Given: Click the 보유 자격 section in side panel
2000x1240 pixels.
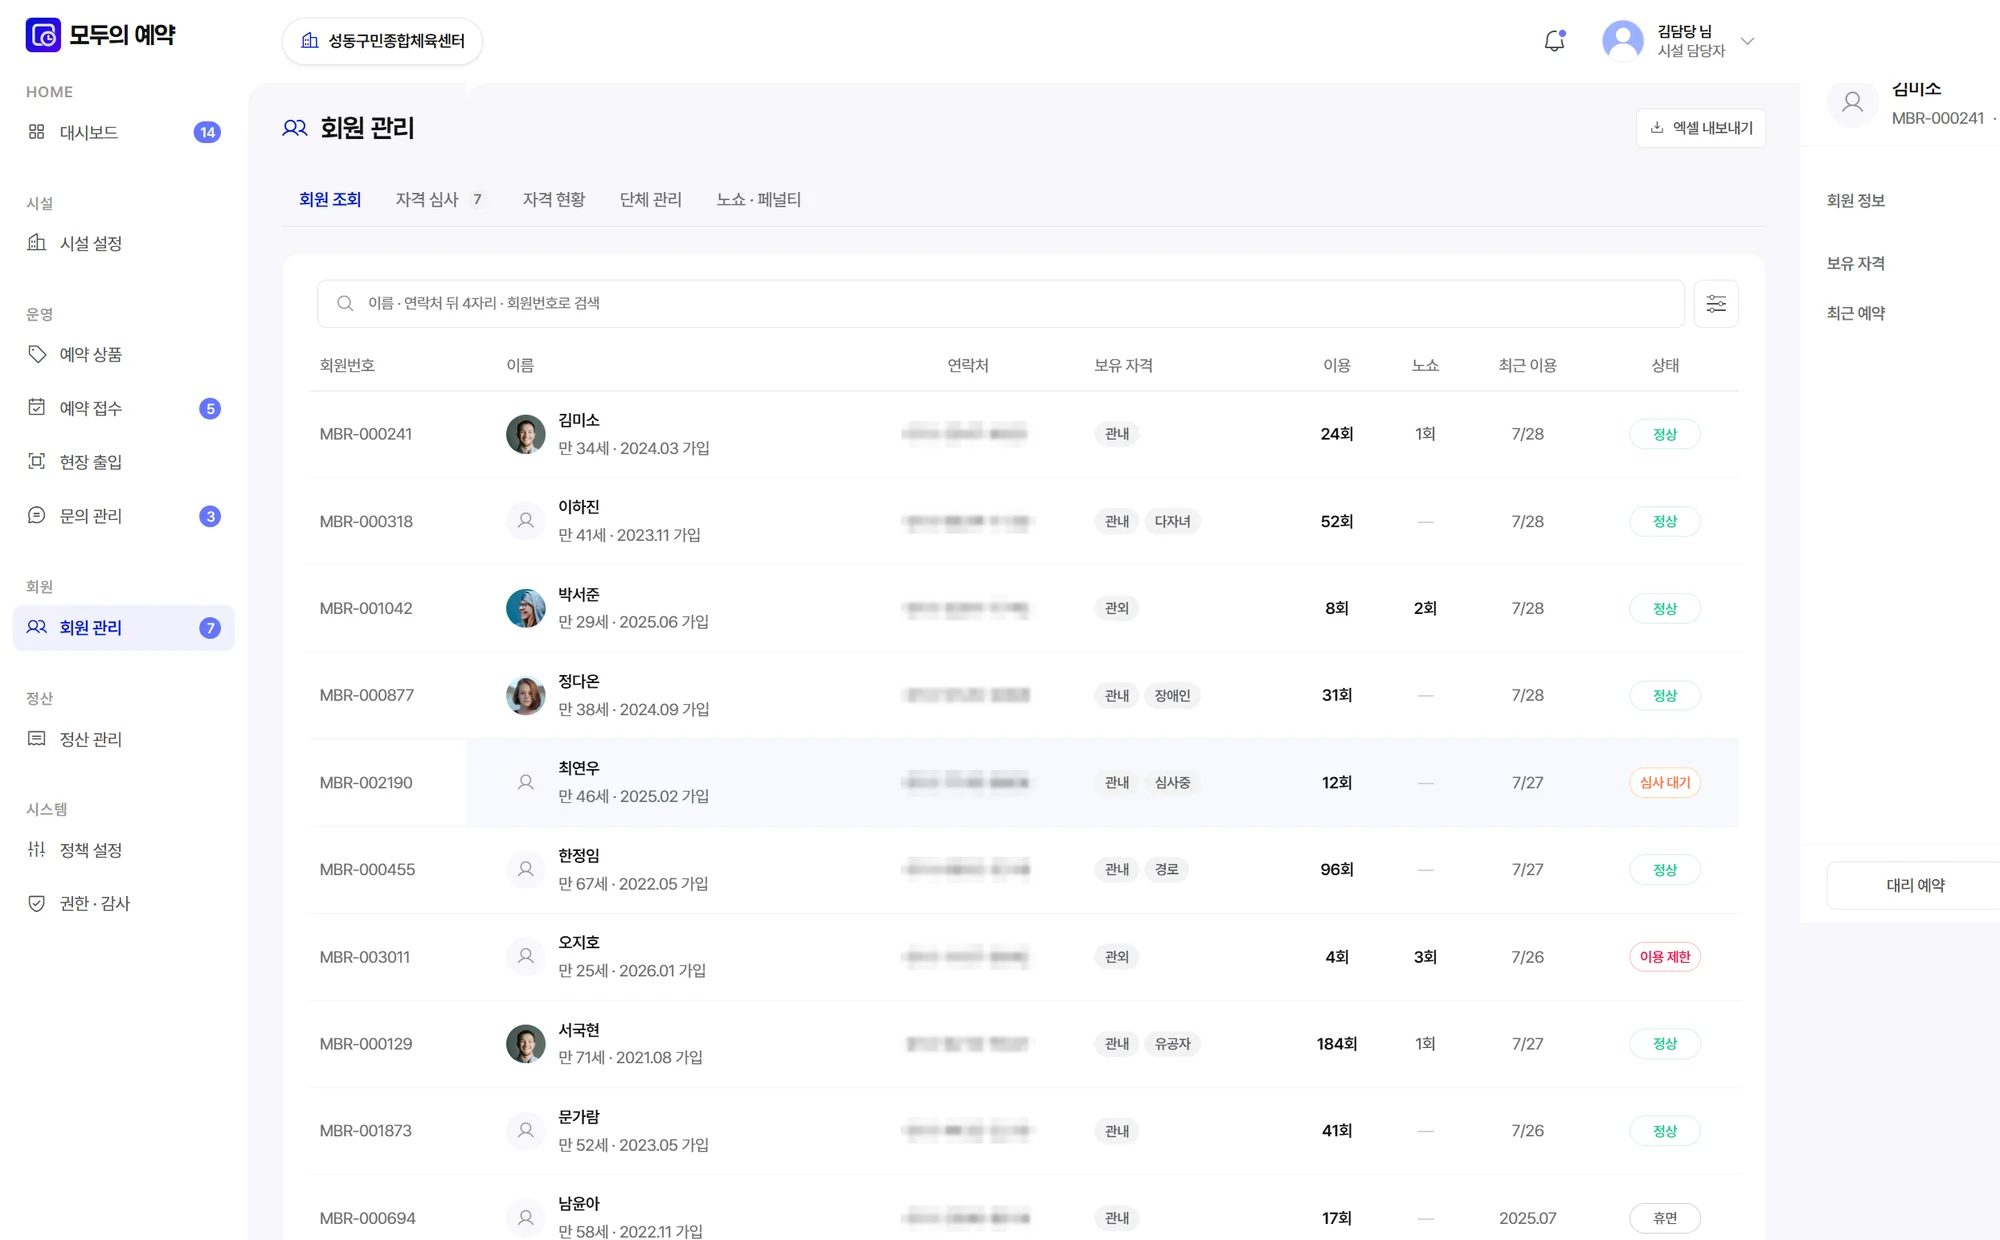Looking at the screenshot, I should pos(1856,264).
